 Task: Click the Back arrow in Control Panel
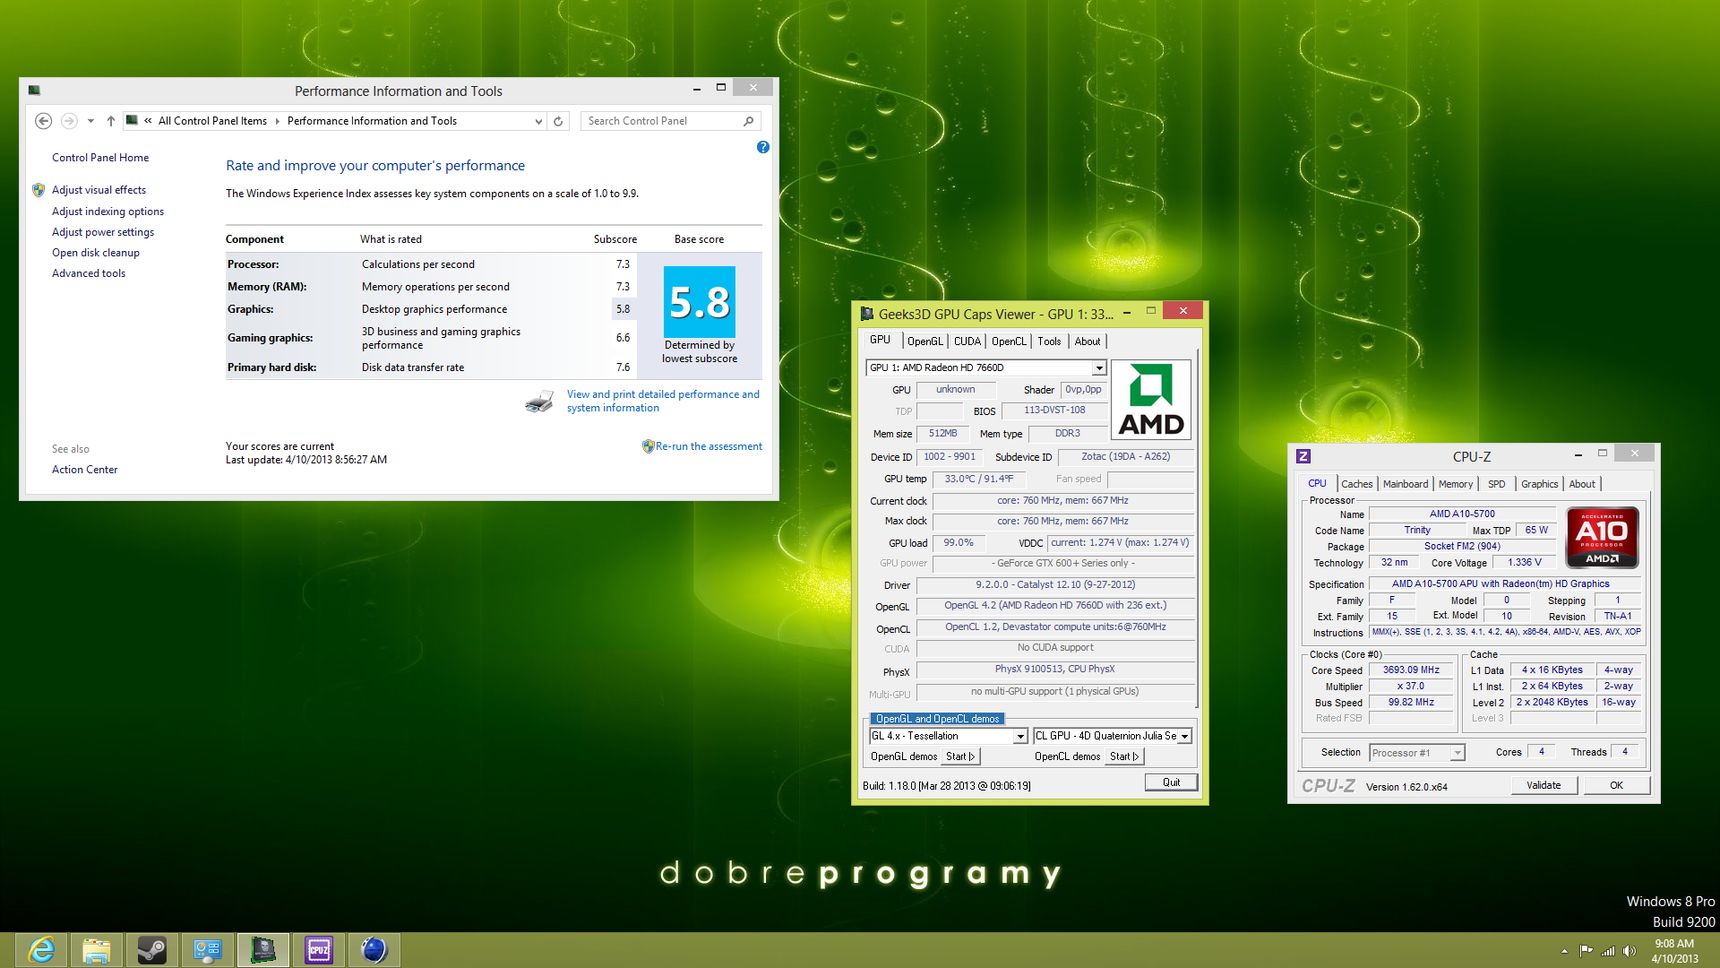click(43, 121)
